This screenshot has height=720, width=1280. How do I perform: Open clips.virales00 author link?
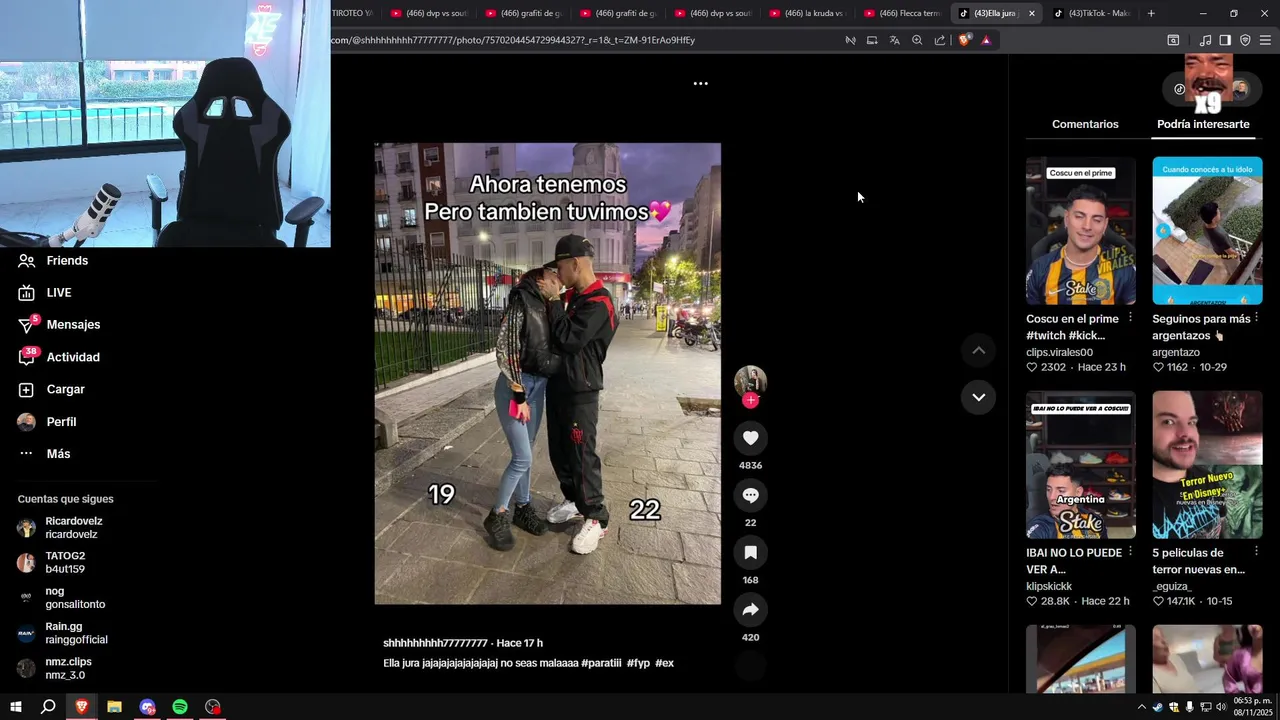[x=1059, y=352]
